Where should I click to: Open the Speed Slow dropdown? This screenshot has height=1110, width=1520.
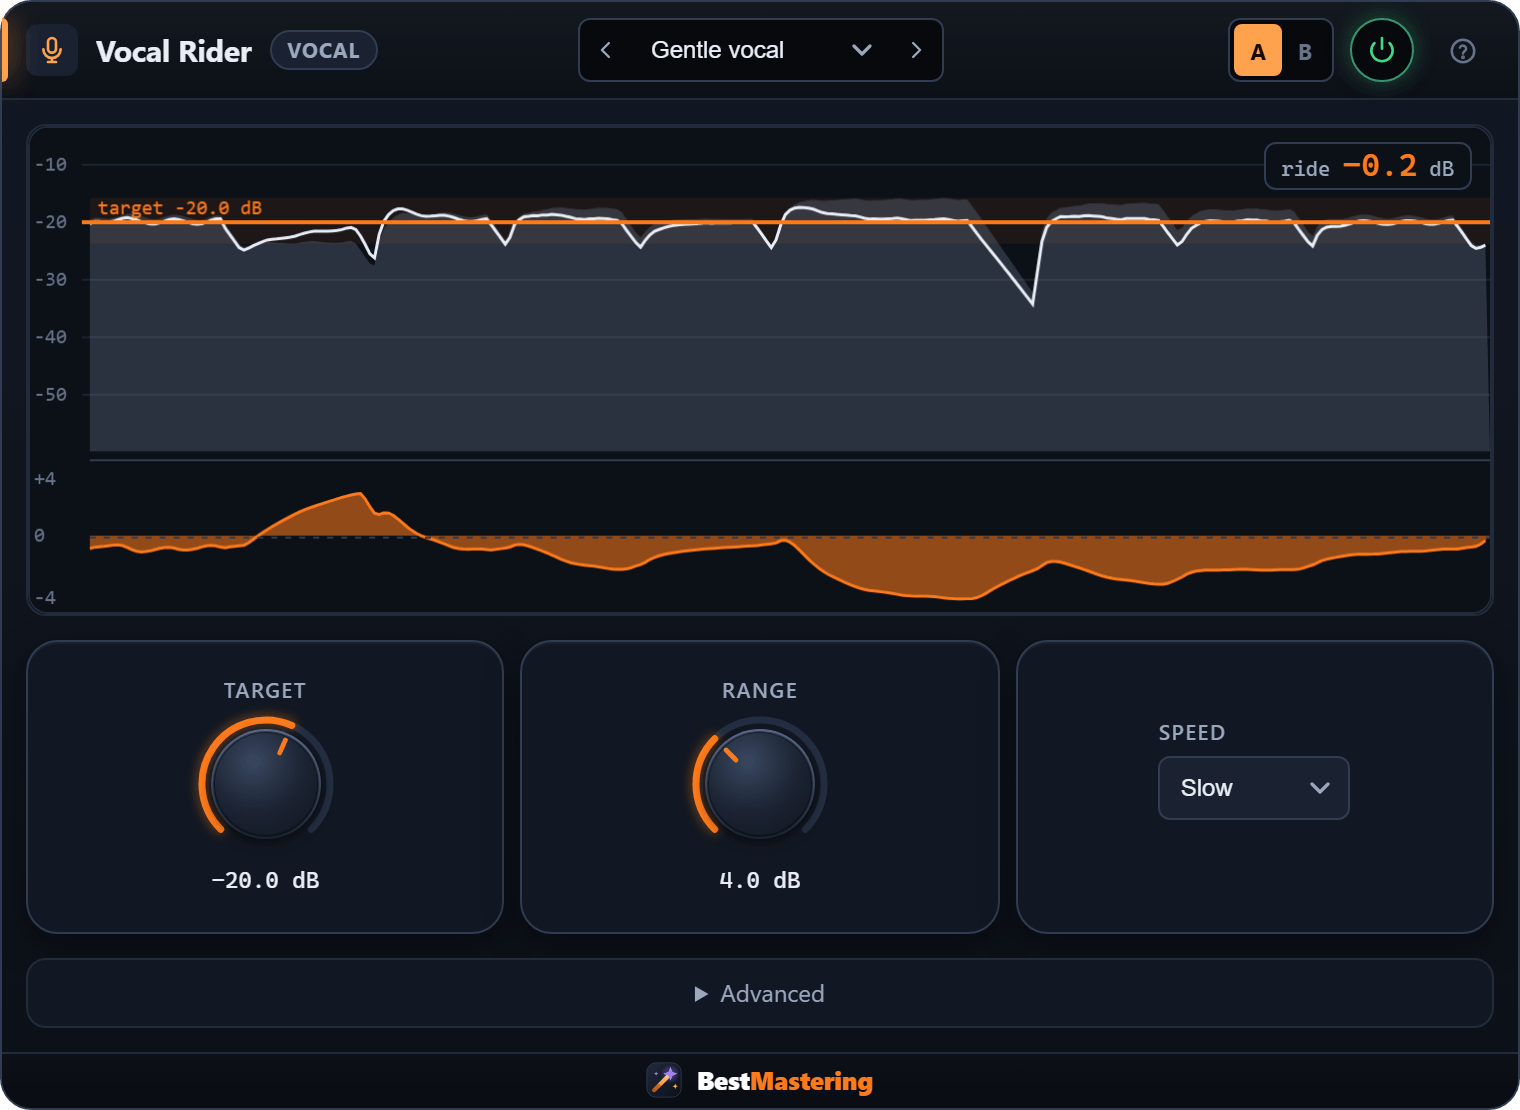(1253, 788)
